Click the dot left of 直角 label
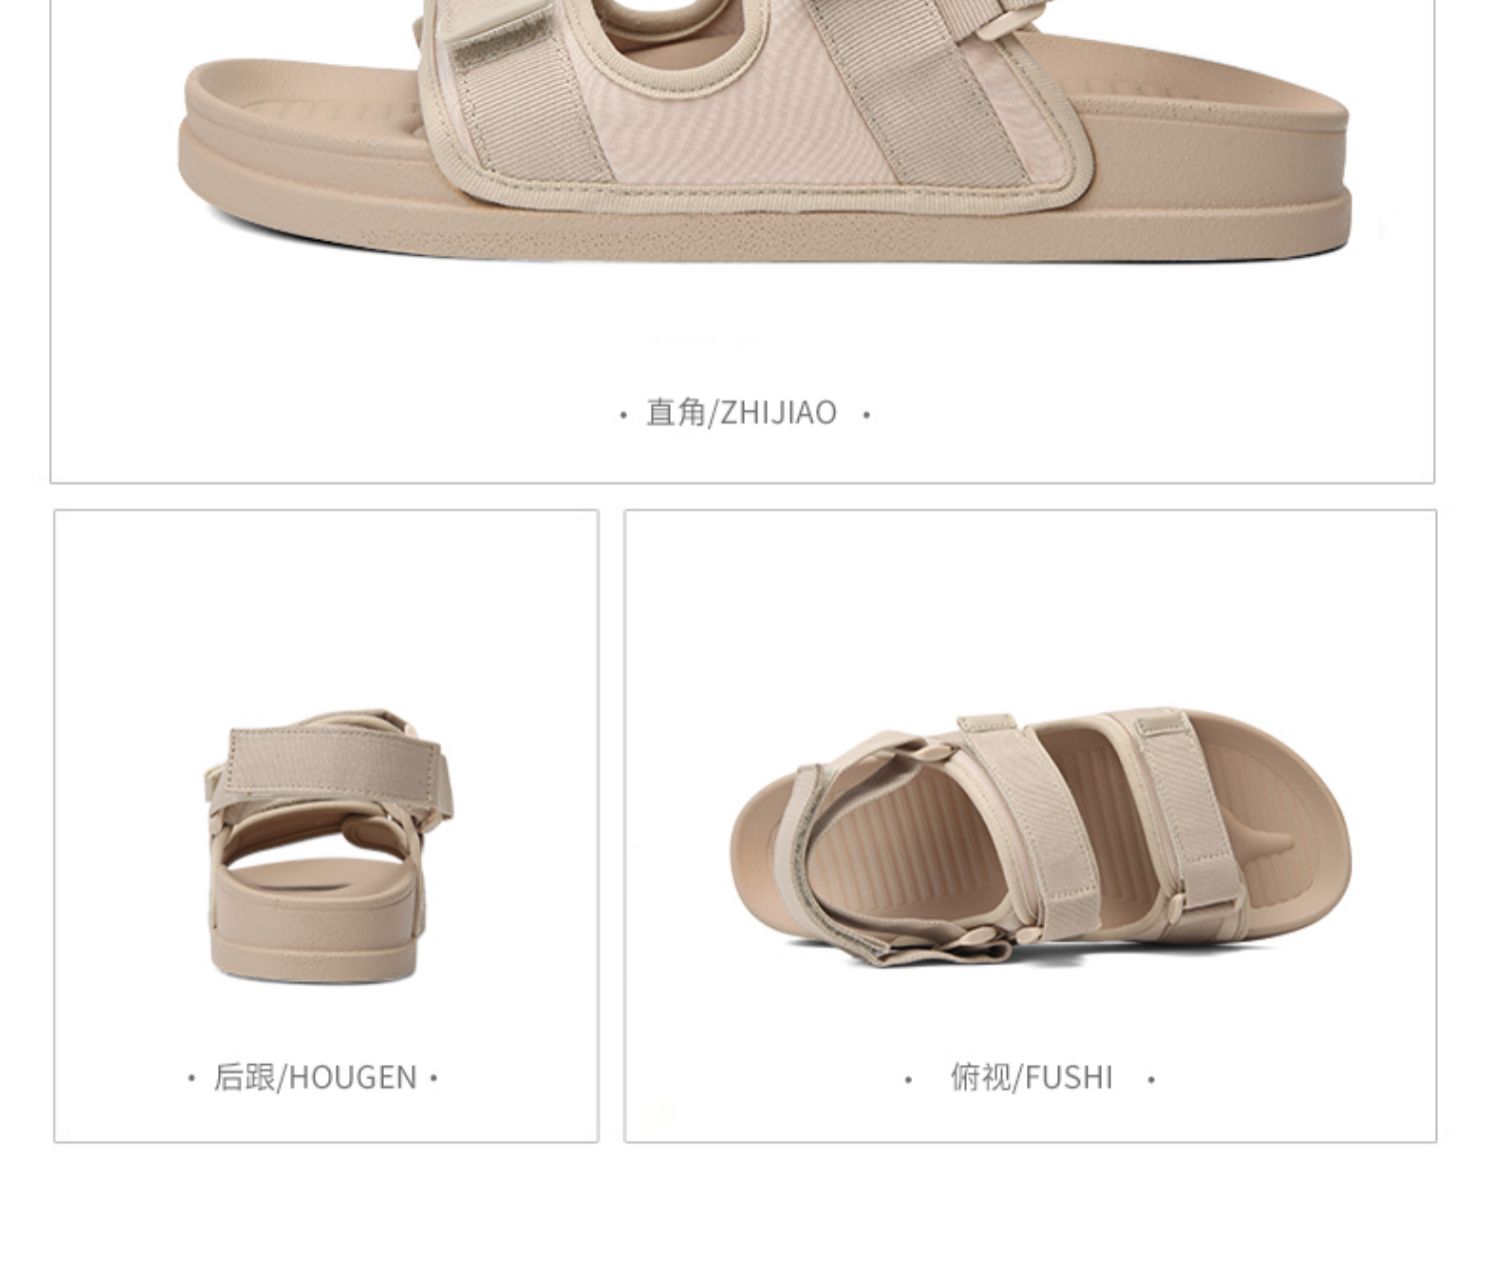Image resolution: width=1500 pixels, height=1261 pixels. tap(623, 414)
